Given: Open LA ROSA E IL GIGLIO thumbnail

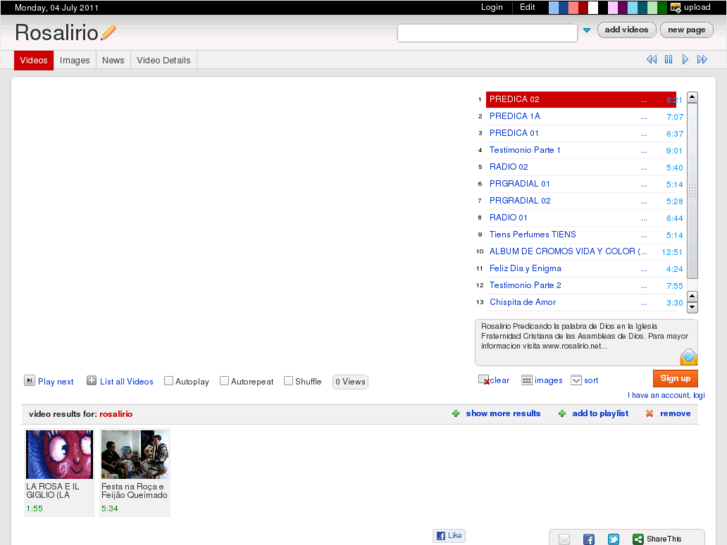Looking at the screenshot, I should pos(59,454).
